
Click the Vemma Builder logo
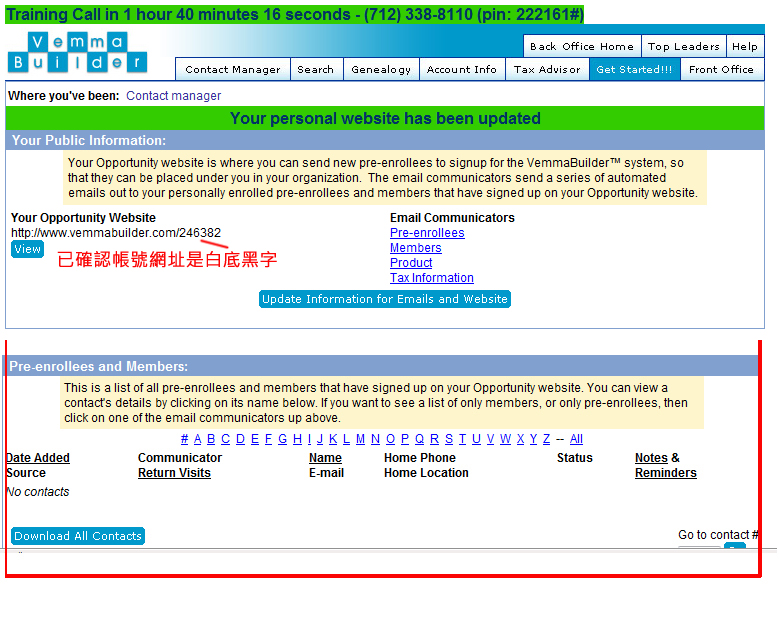(78, 52)
